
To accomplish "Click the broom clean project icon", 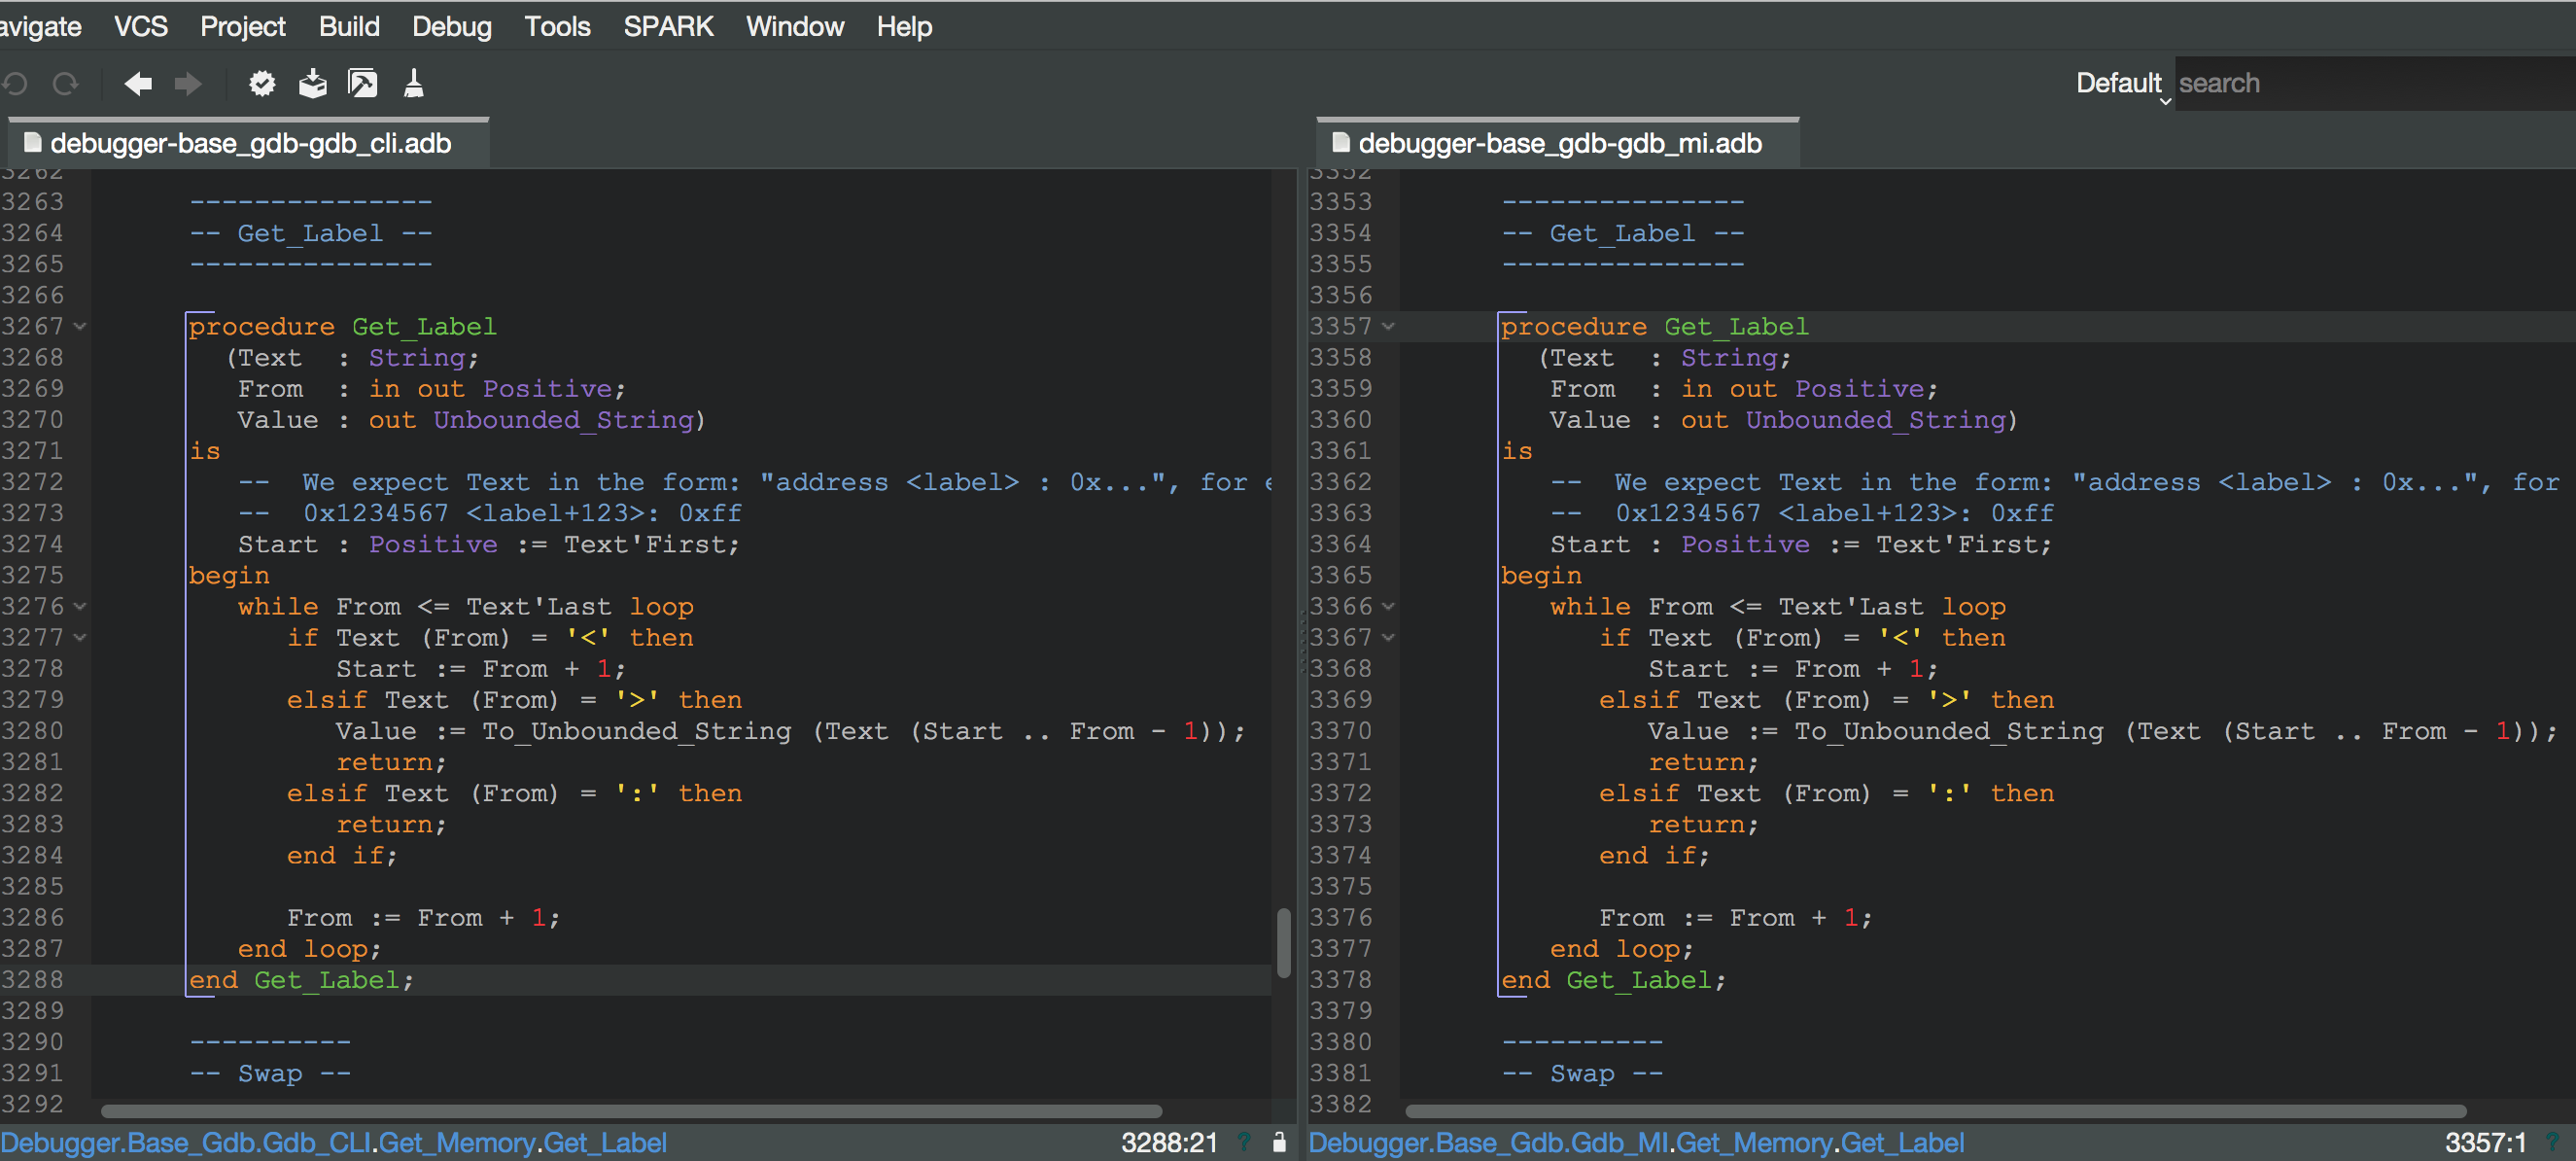I will (x=414, y=84).
